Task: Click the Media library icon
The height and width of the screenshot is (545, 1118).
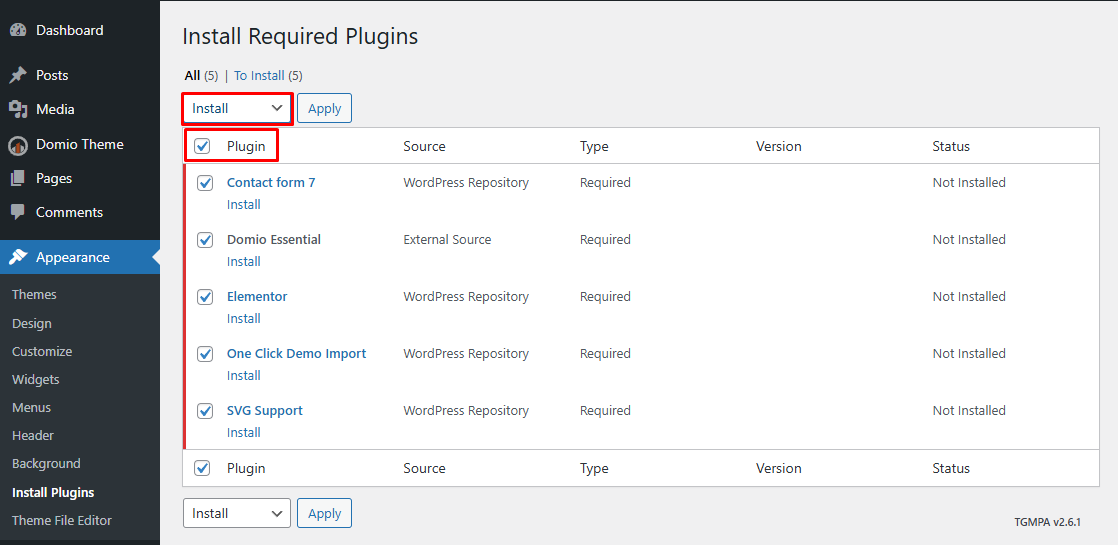Action: [18, 109]
